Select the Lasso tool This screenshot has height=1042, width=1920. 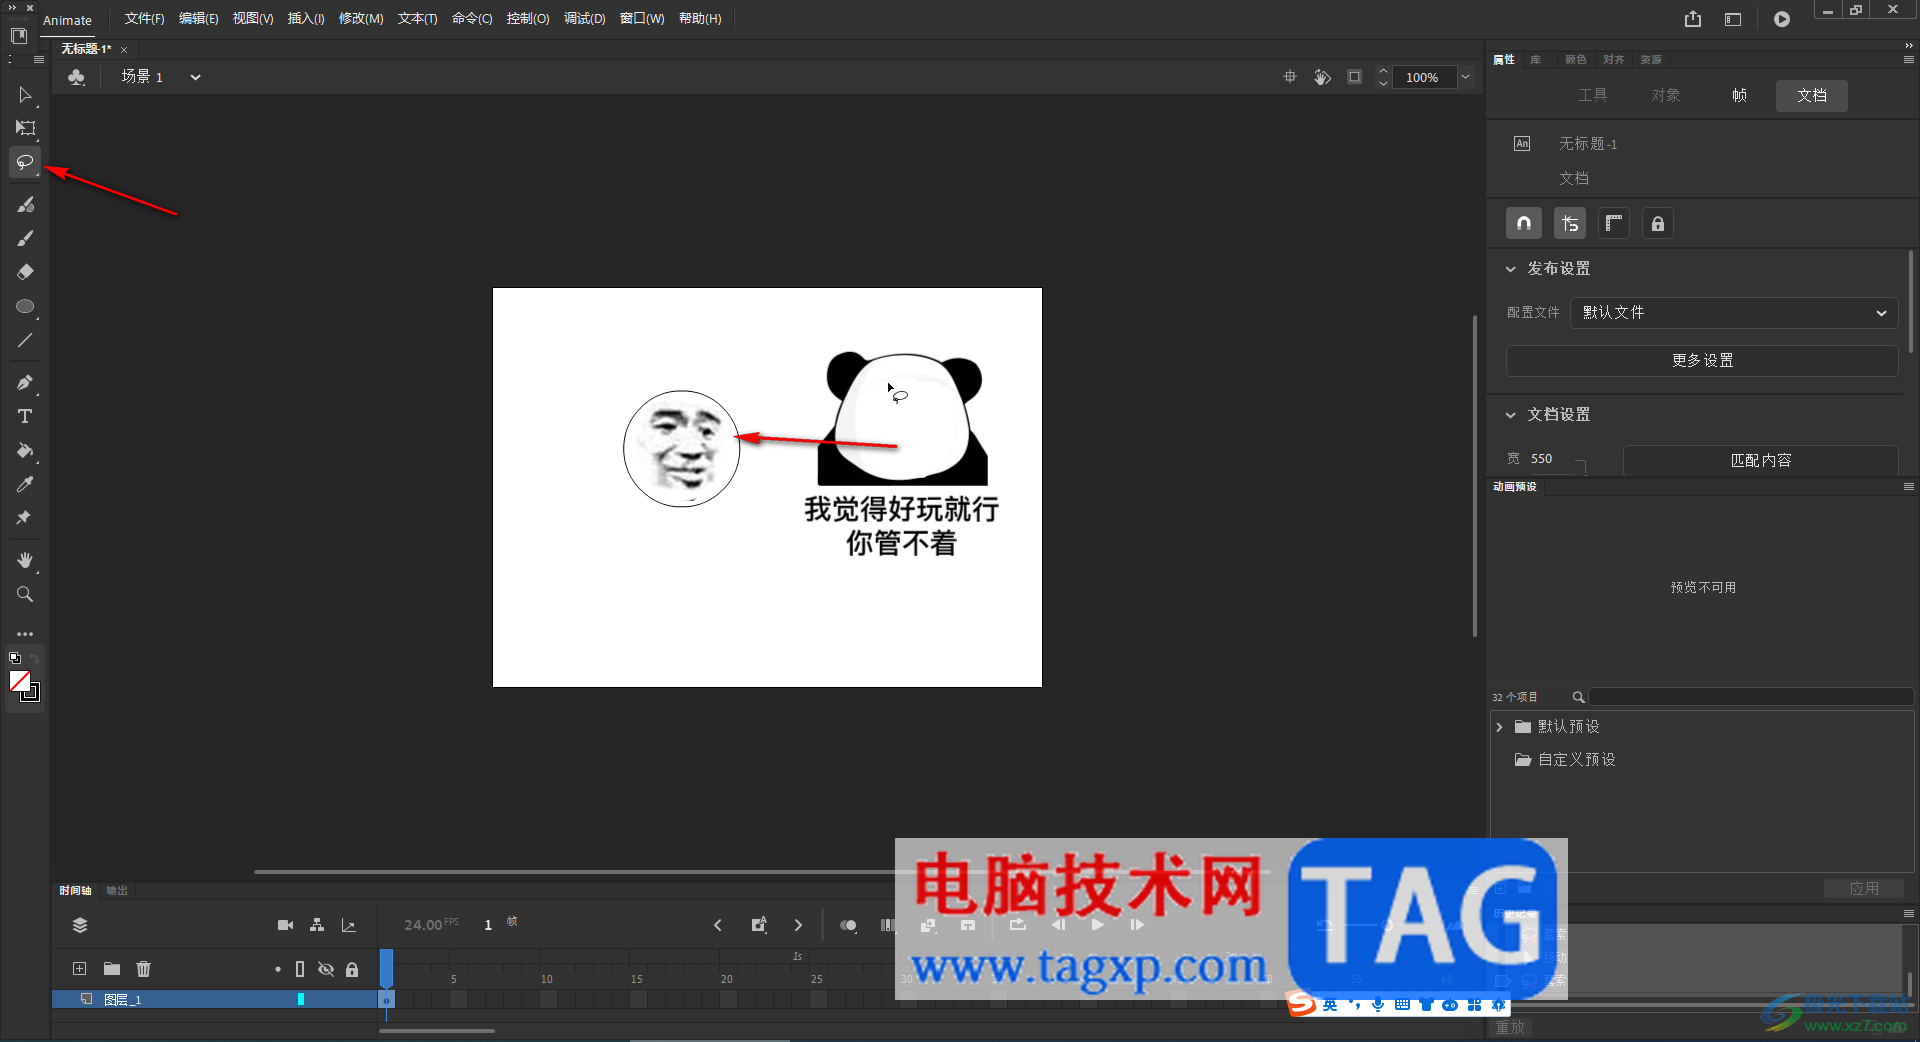tap(25, 162)
